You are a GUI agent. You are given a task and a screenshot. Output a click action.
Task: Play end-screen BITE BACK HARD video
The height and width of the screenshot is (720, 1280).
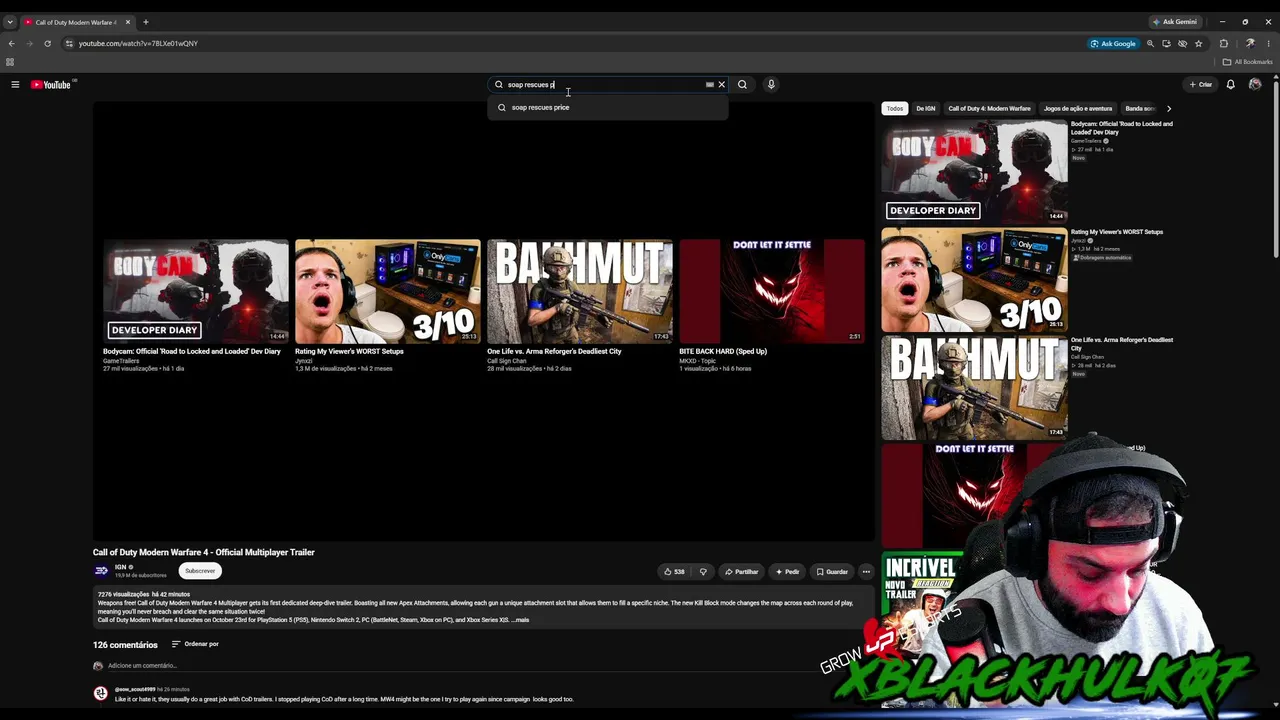pyautogui.click(x=772, y=291)
